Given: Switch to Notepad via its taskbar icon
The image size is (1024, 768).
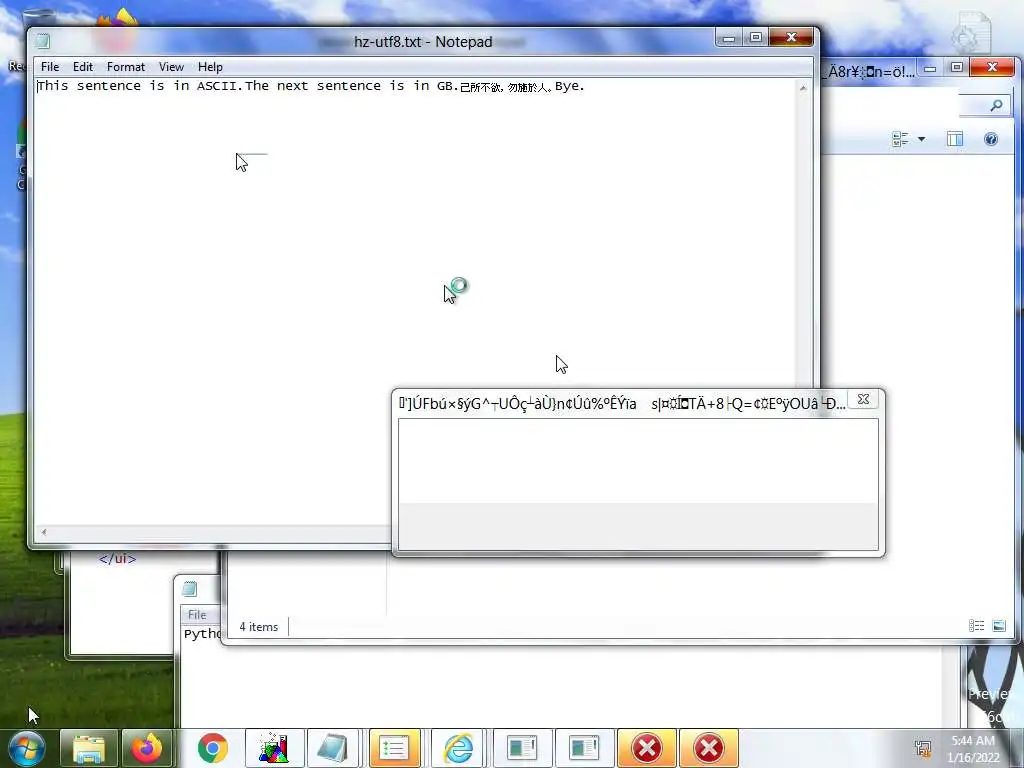Looking at the screenshot, I should point(334,748).
